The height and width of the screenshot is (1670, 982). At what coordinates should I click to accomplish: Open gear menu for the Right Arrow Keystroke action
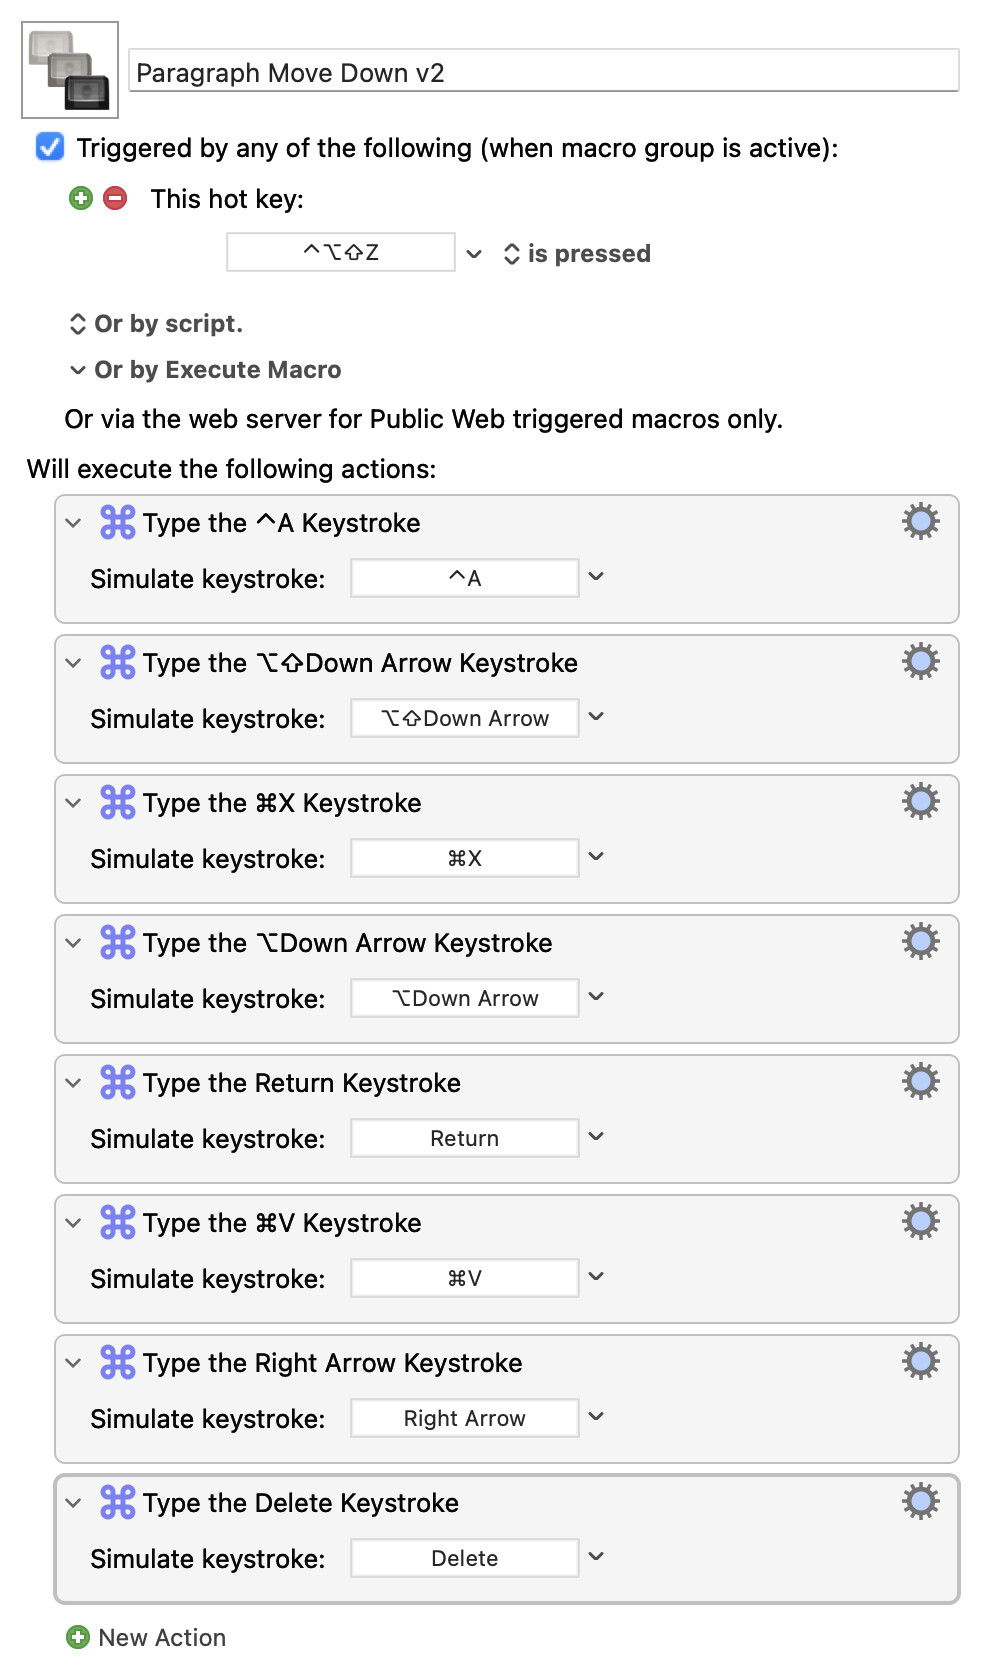920,1361
